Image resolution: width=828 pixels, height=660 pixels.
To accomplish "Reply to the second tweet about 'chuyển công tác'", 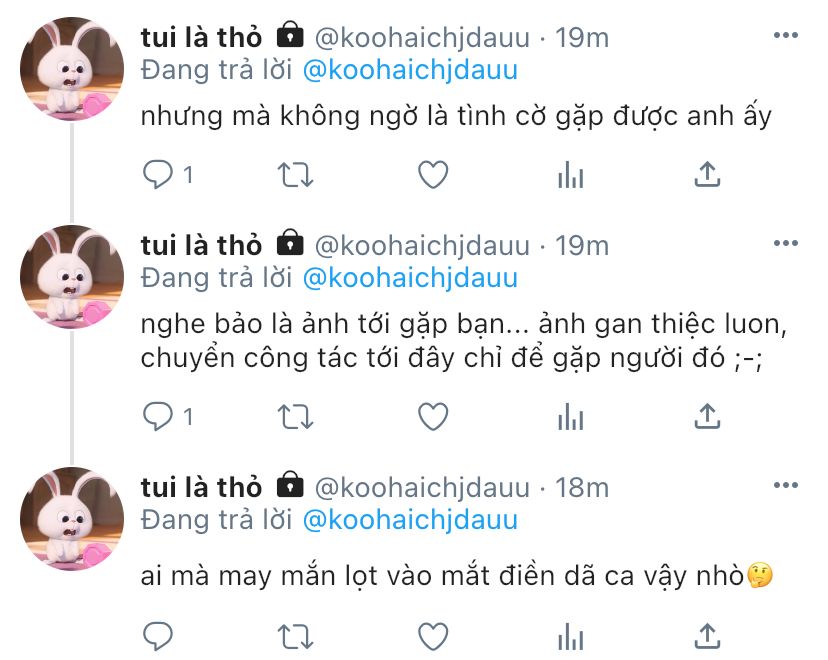I will coord(158,417).
